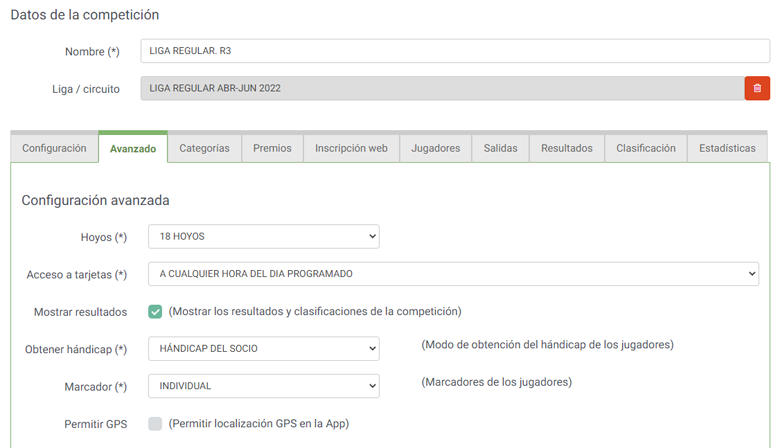This screenshot has height=448, width=780.
Task: Open the Categorías tab
Action: [x=204, y=148]
